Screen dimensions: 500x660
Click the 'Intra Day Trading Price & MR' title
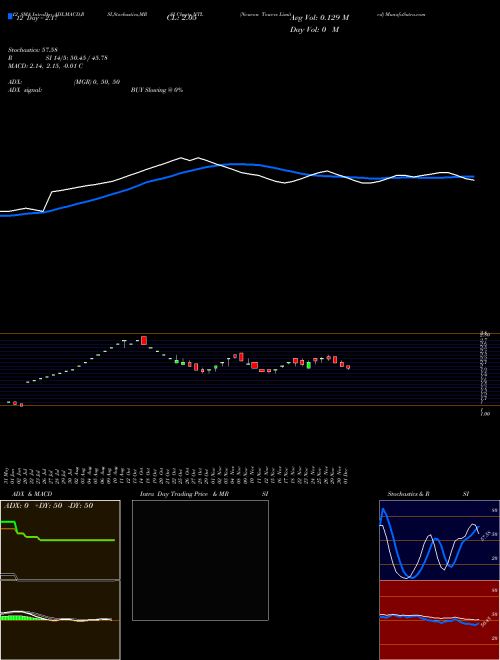point(184,494)
